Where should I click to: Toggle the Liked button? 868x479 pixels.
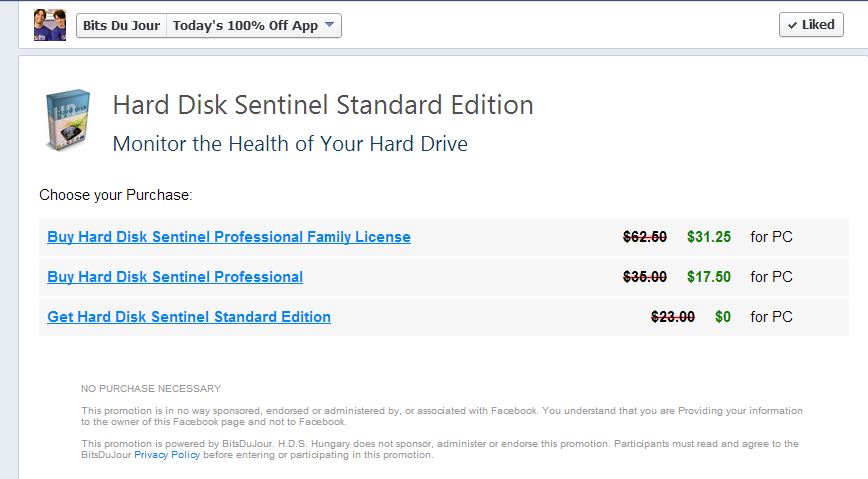[x=811, y=25]
